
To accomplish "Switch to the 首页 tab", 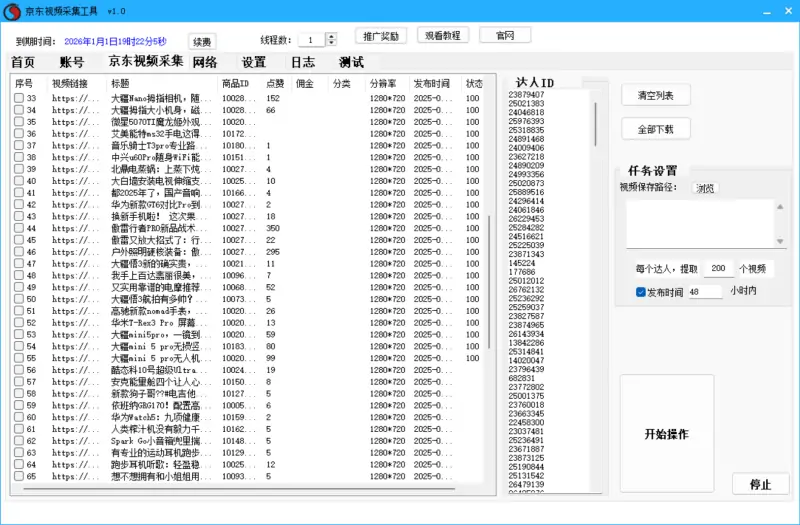I will pyautogui.click(x=22, y=62).
